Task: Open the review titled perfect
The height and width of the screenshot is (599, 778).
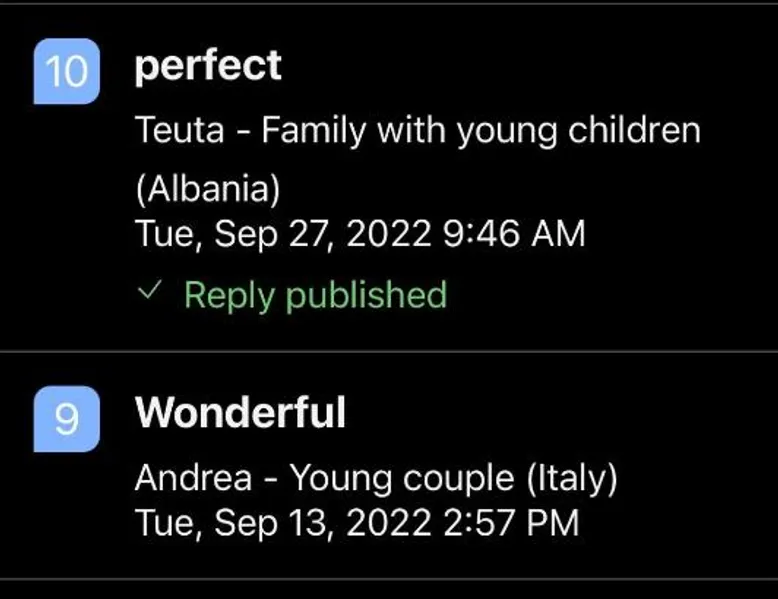Action: click(x=208, y=66)
